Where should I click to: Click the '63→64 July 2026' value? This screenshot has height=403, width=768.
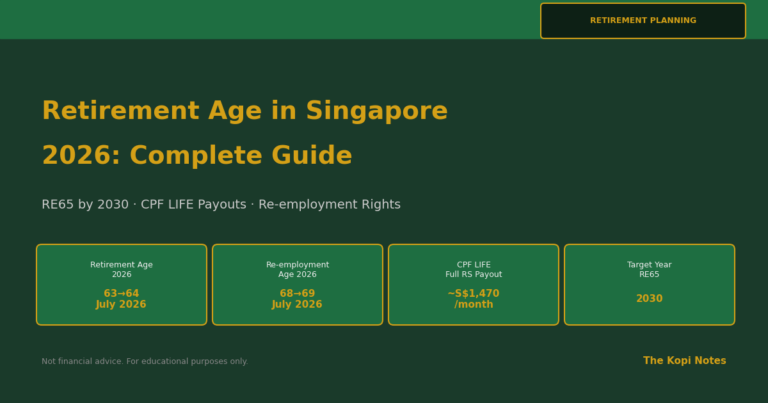[121, 299]
